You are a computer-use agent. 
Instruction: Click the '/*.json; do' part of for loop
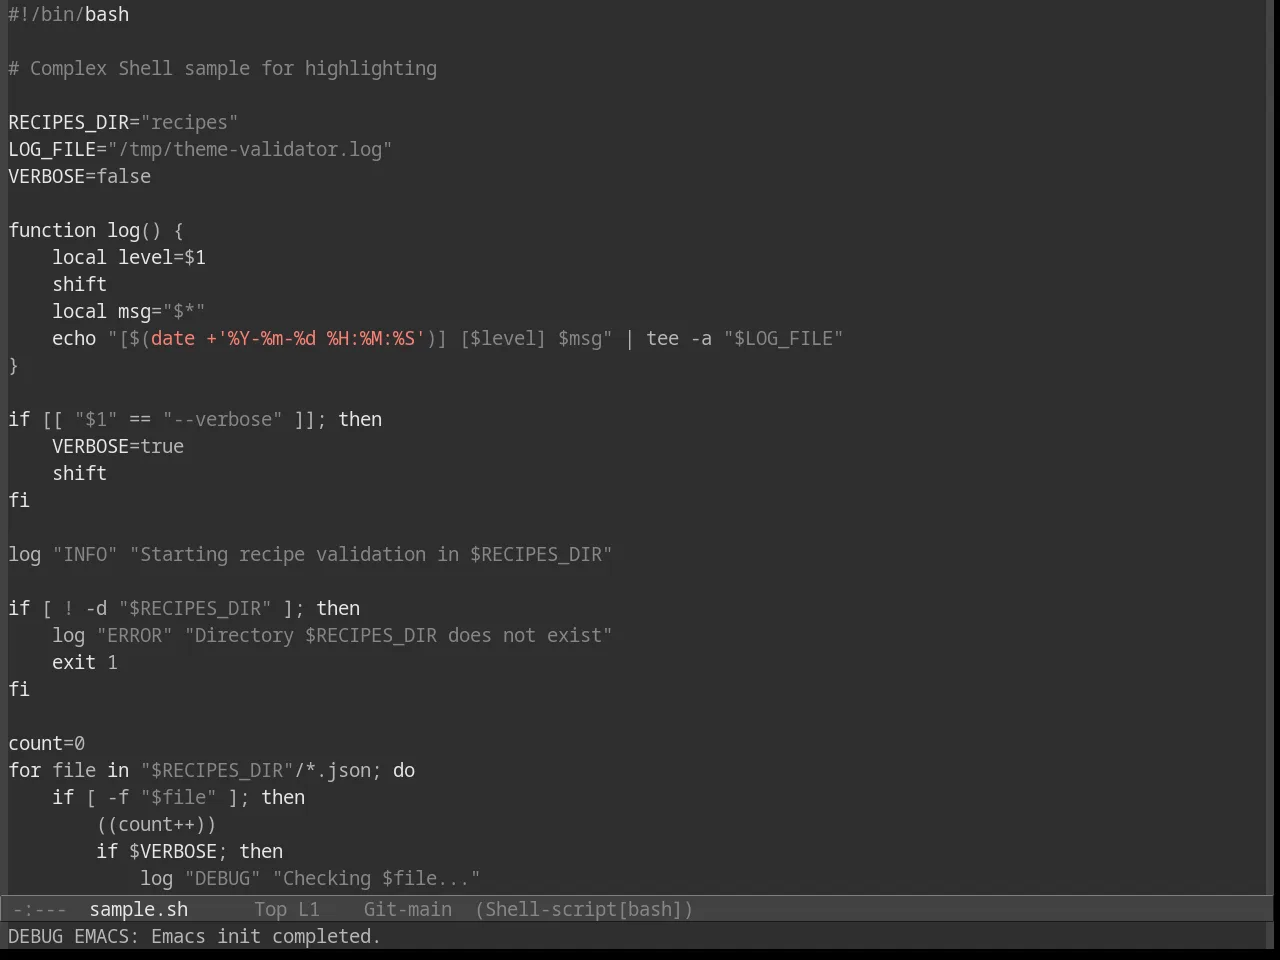coord(355,771)
